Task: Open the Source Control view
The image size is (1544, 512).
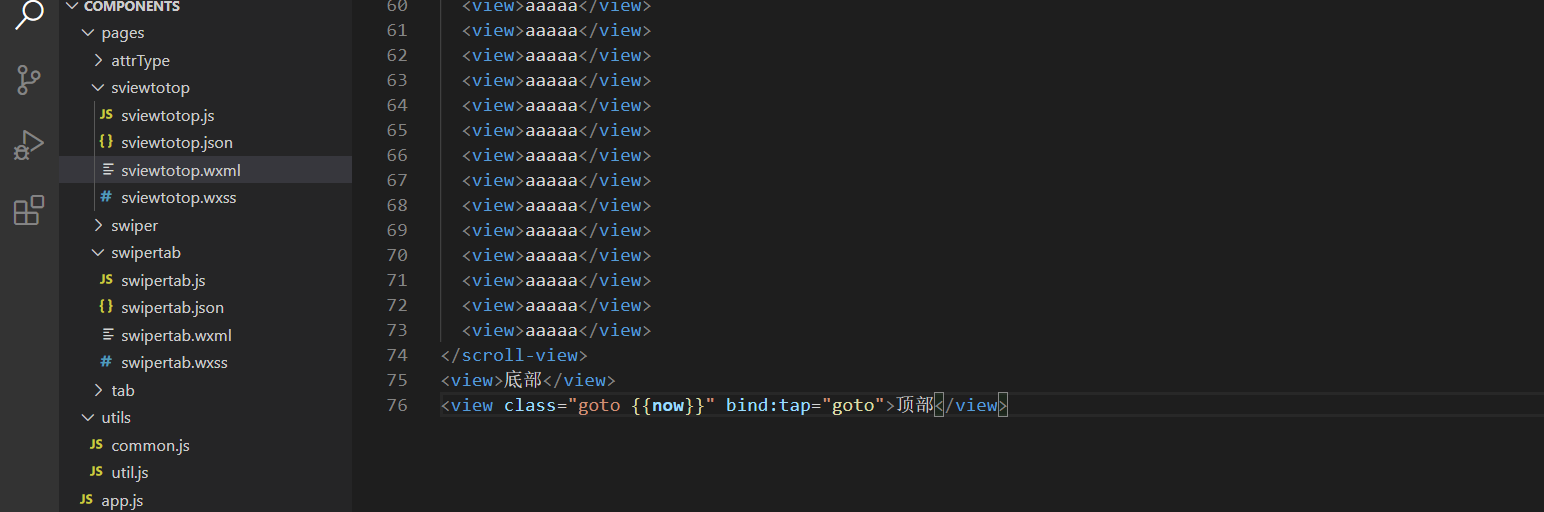Action: click(29, 80)
